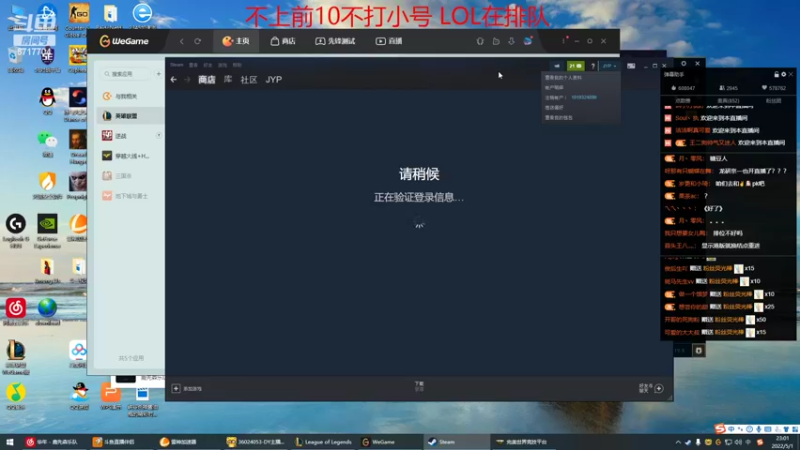Refresh the WeGame page
Viewport: 800px width, 450px height.
[197, 41]
